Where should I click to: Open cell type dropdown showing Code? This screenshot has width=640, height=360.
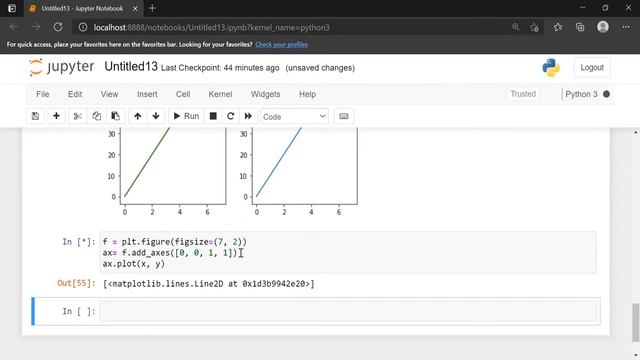294,117
